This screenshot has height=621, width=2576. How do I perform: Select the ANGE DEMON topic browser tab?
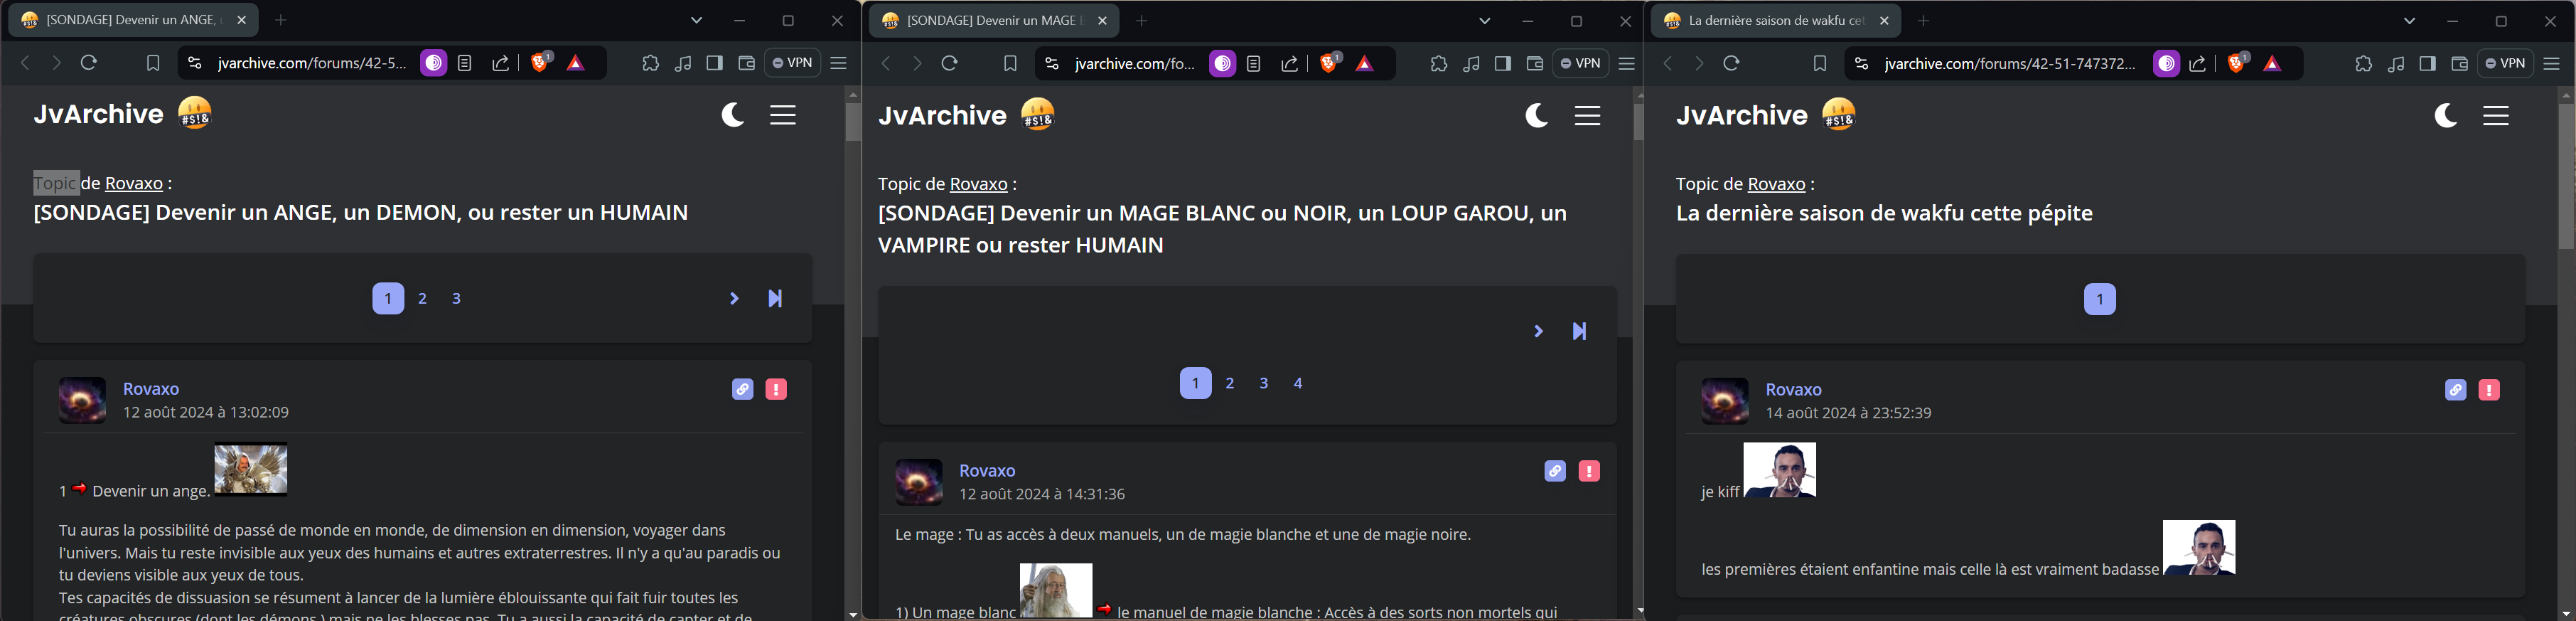tap(134, 20)
